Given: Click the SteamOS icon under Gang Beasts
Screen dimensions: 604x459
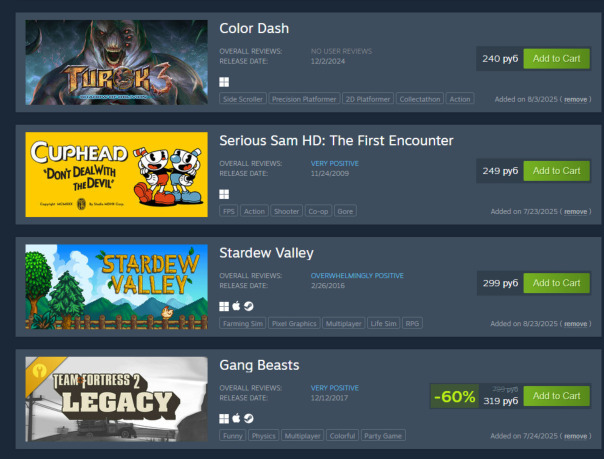Looking at the screenshot, I should click(x=249, y=418).
